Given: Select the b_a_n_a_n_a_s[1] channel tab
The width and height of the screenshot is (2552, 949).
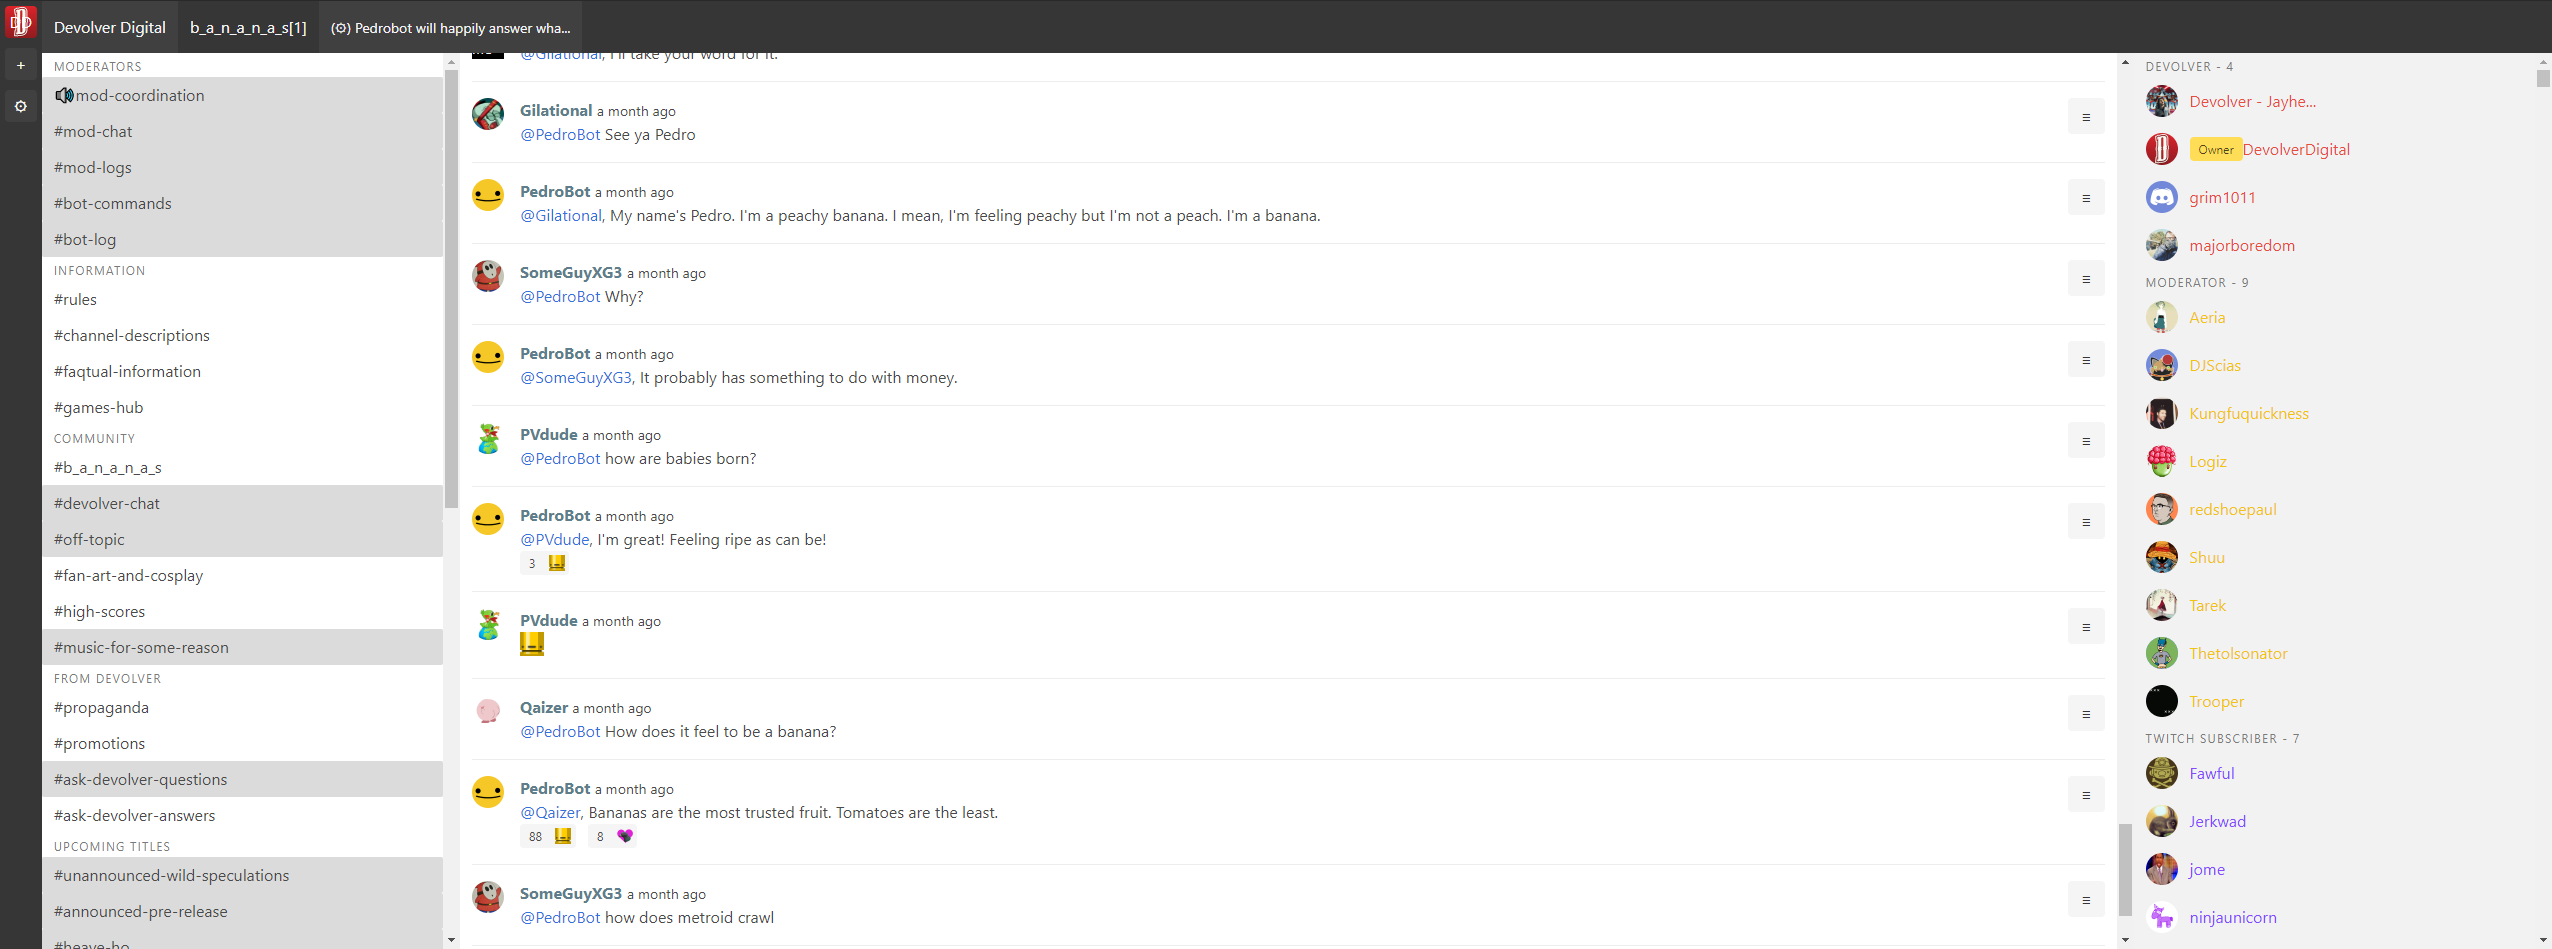Looking at the screenshot, I should tap(248, 27).
